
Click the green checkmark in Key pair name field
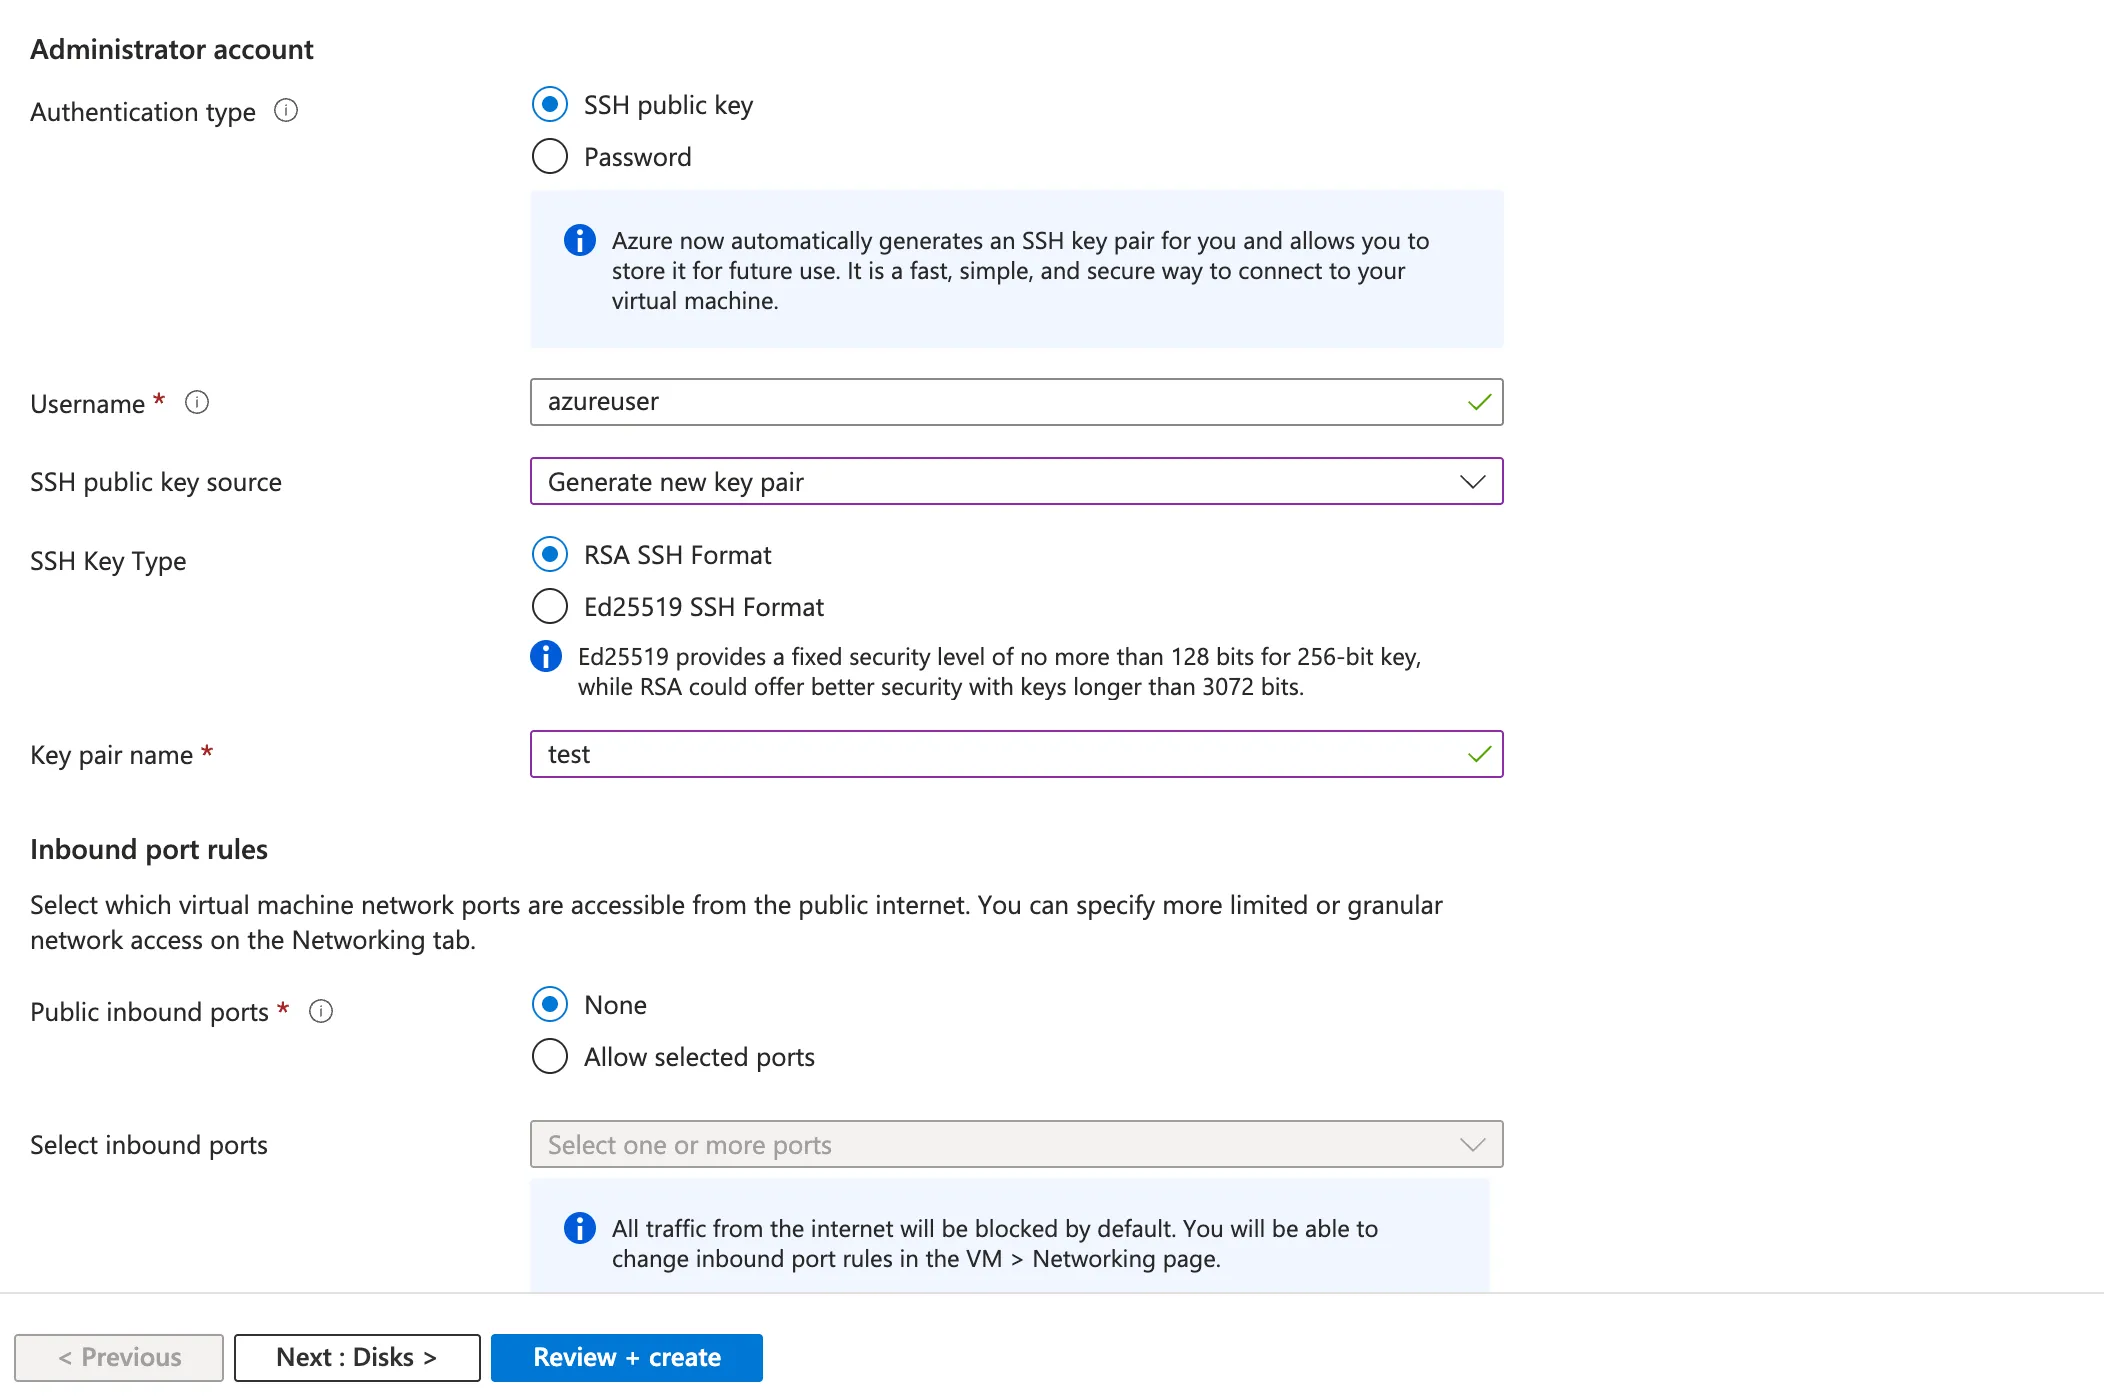[x=1479, y=754]
